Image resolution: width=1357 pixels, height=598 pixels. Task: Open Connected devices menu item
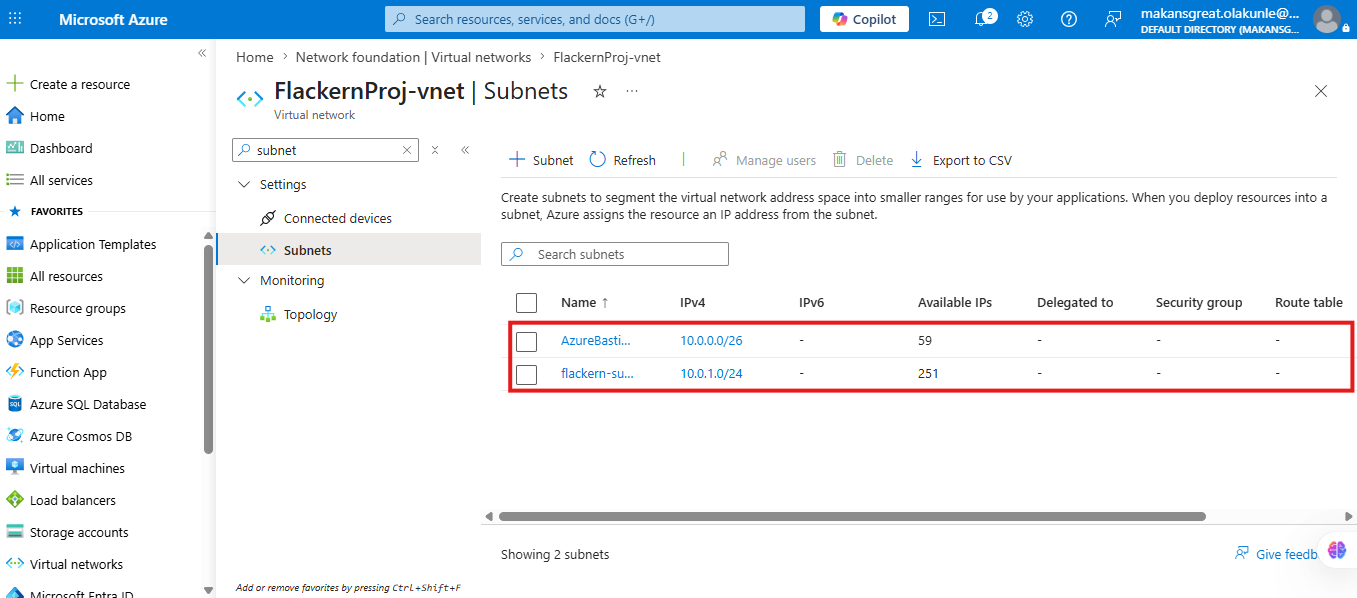[338, 218]
